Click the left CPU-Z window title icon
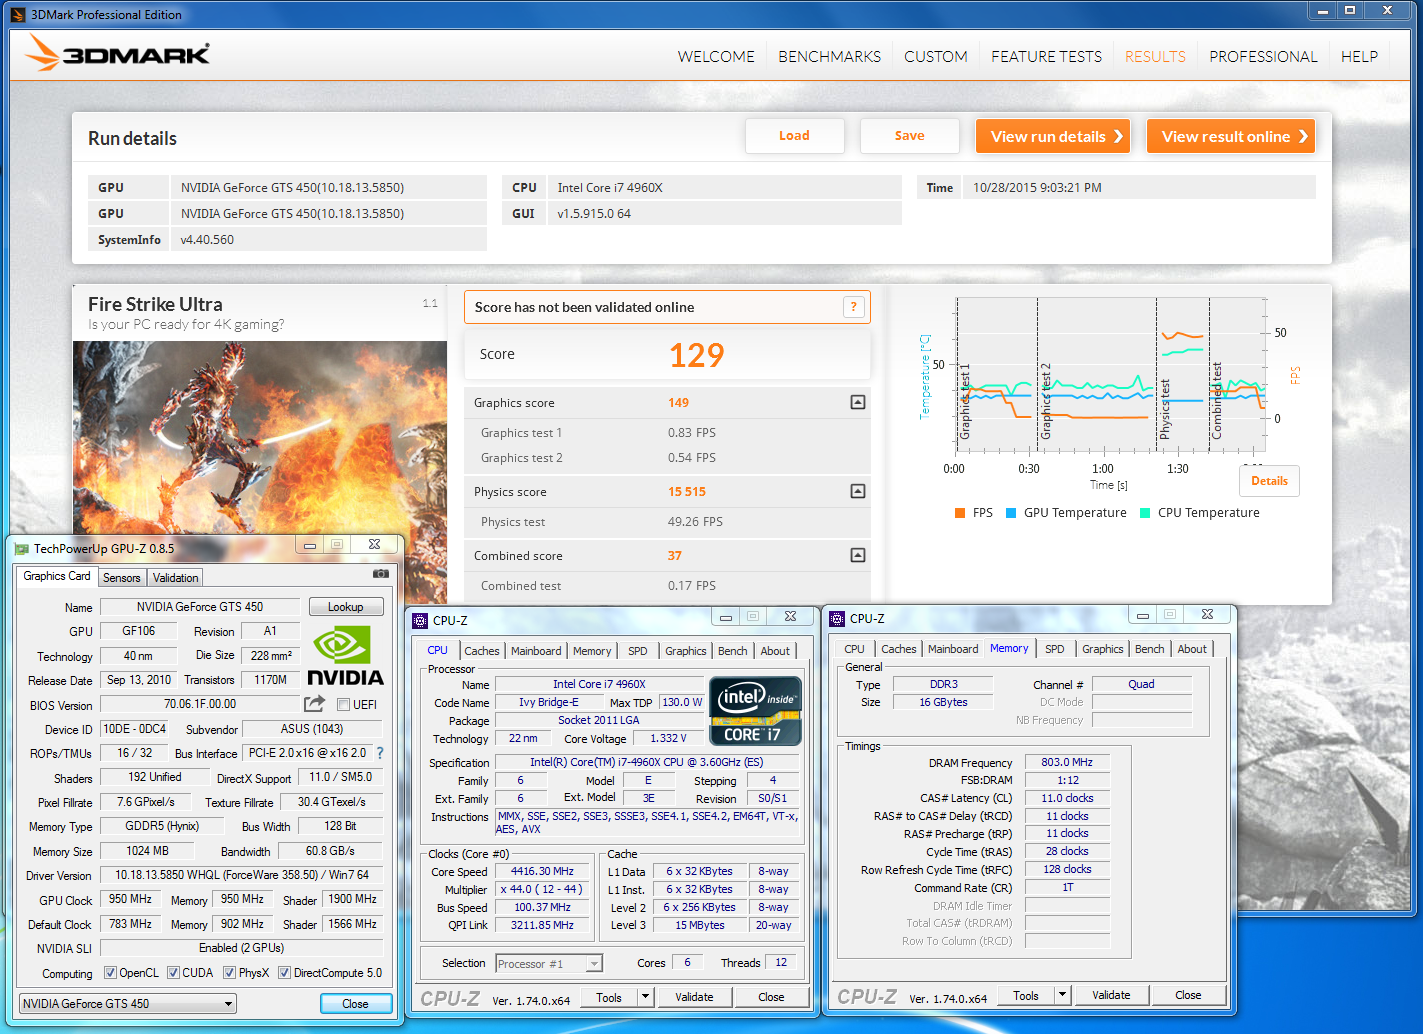This screenshot has width=1423, height=1034. (420, 621)
